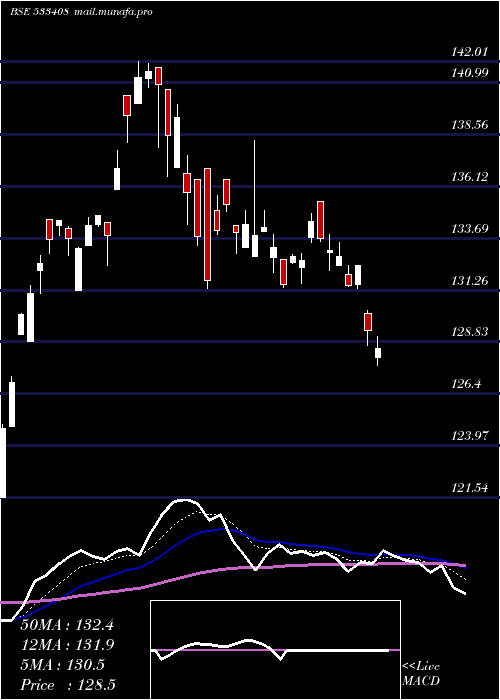This screenshot has height=700, width=500.
Task: Click inside the MACD inset chart
Action: [x=275, y=650]
